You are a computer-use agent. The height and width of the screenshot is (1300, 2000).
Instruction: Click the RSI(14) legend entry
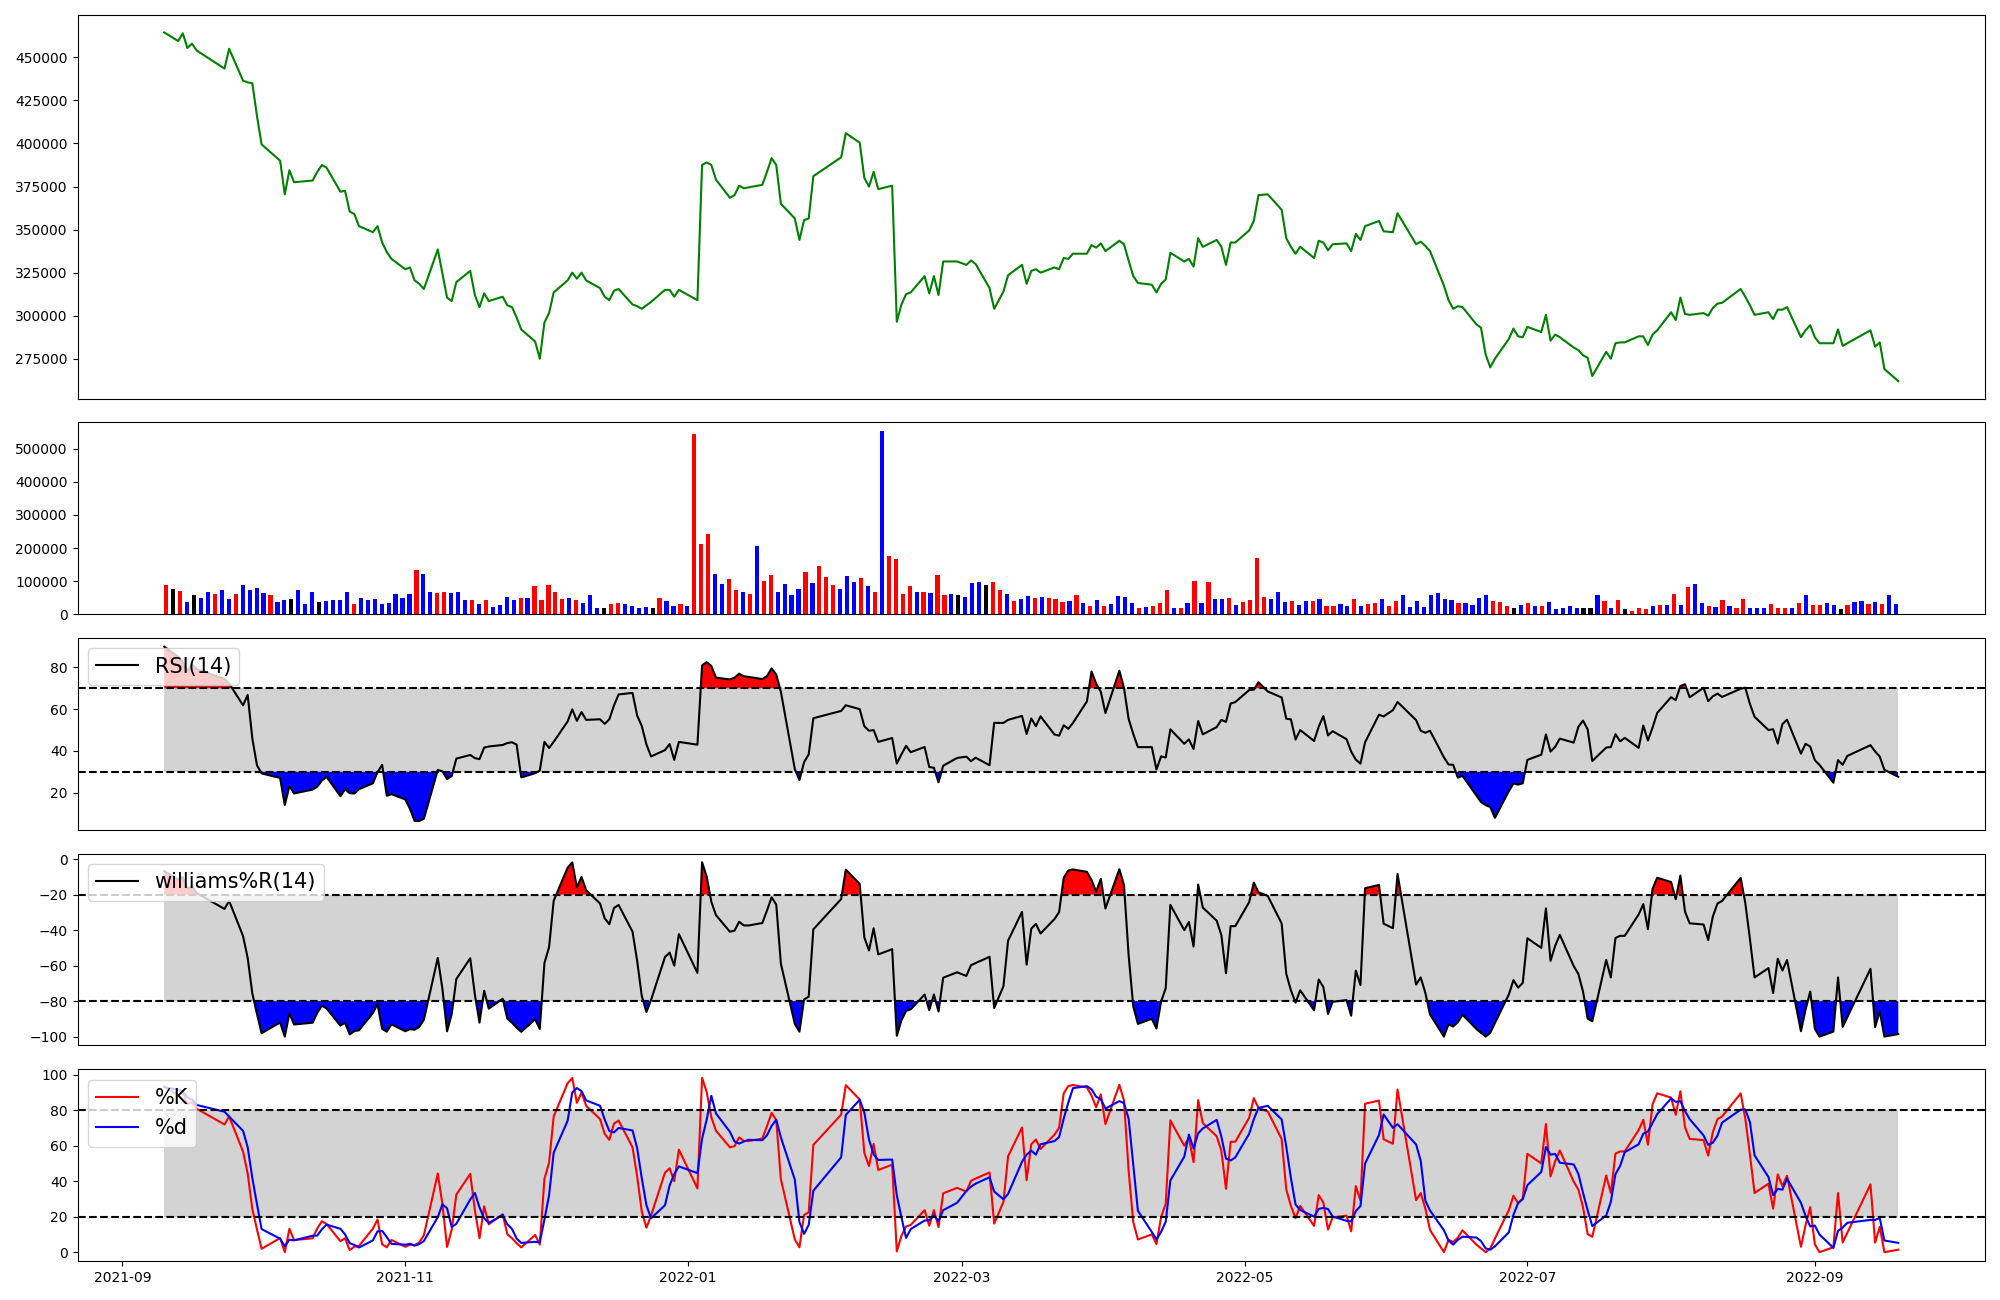coord(192,666)
